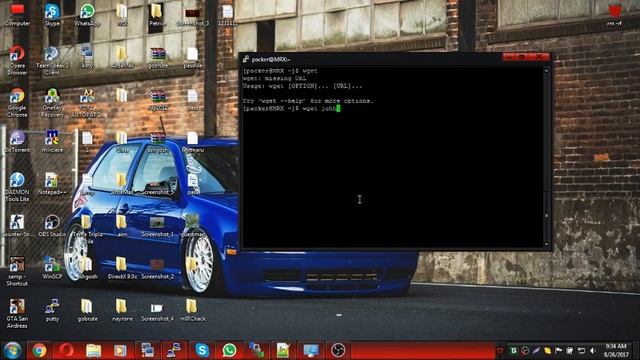Viewport: 640px width, 360px height.
Task: Open the WinSCP desktop shortcut
Action: point(52,268)
